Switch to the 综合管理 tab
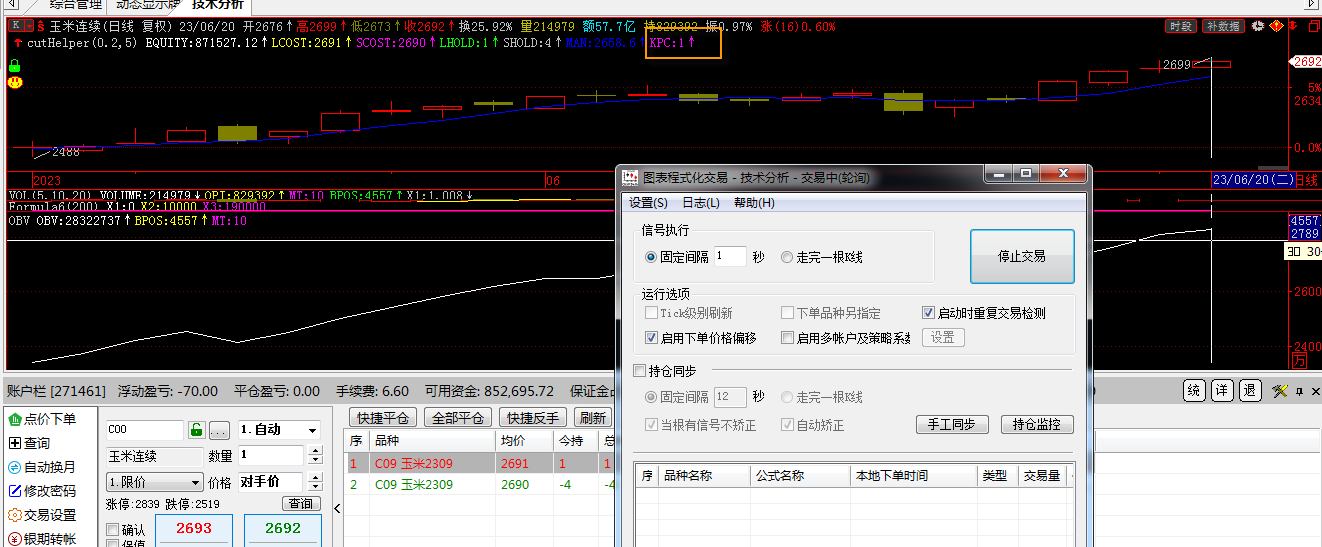This screenshot has width=1322, height=547. coord(76,4)
